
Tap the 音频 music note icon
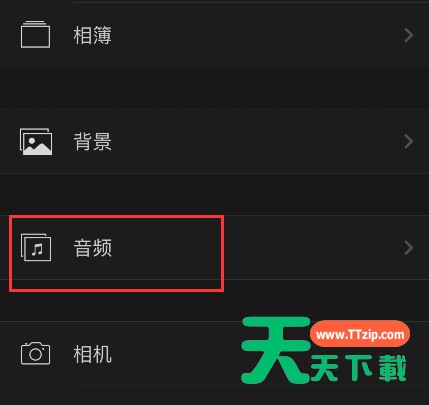click(x=36, y=247)
